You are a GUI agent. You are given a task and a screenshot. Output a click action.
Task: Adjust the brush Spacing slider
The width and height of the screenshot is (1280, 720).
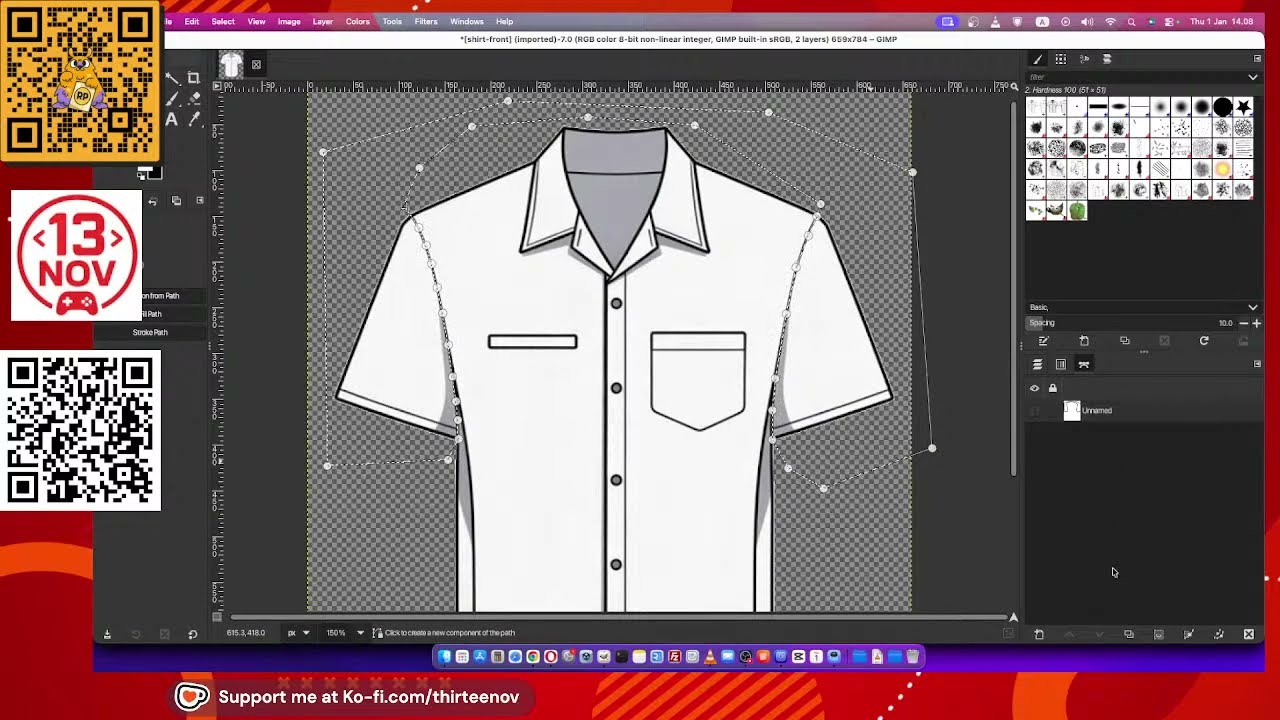pyautogui.click(x=1130, y=323)
